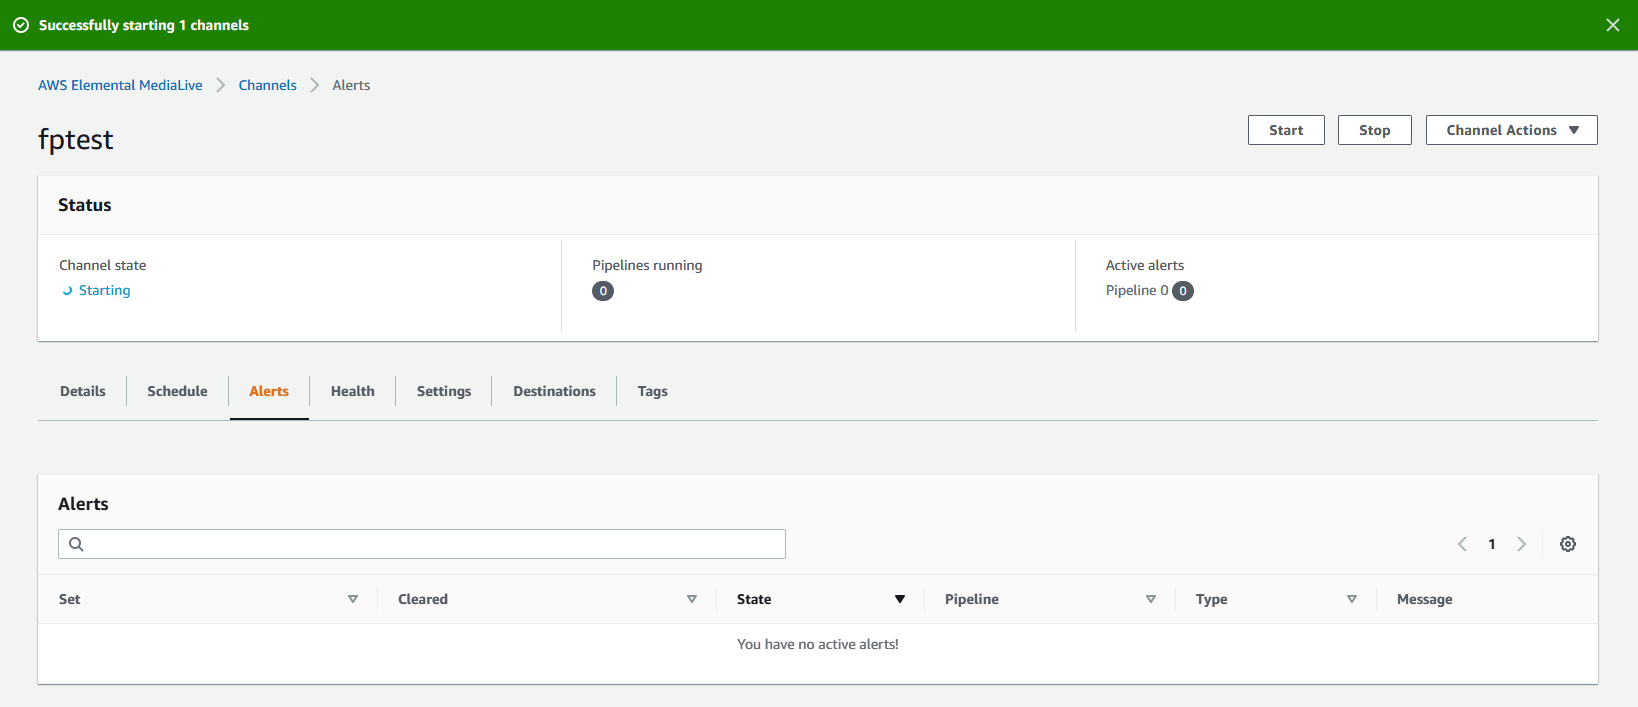The image size is (1638, 707).
Task: Click the Start channel button
Action: (1285, 130)
